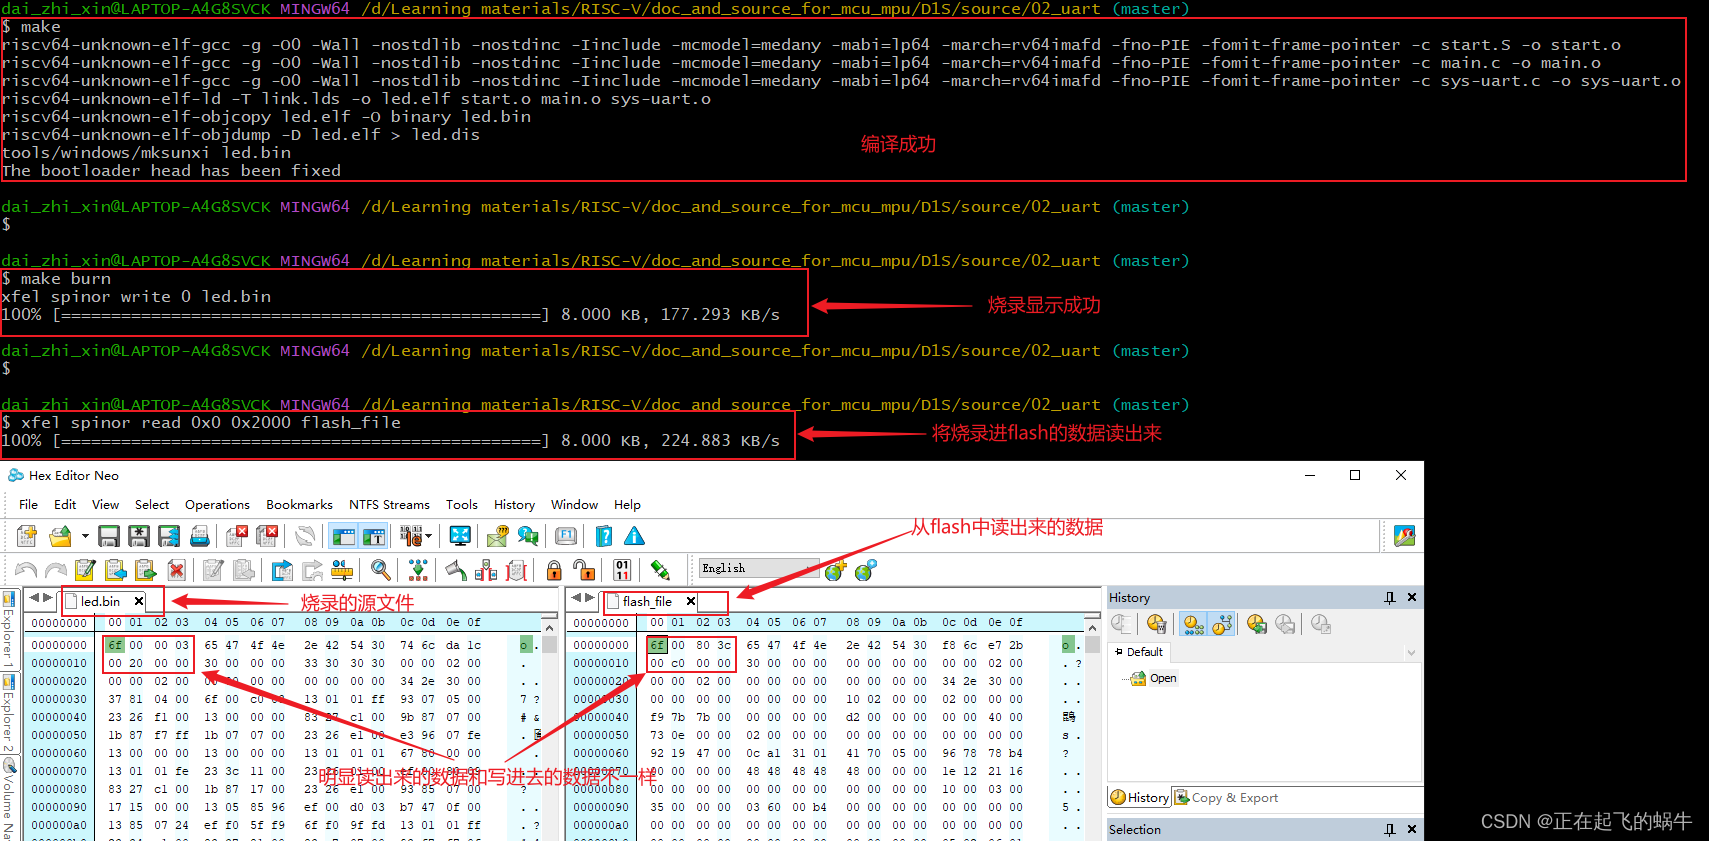Click the Close All documents icon
This screenshot has height=841, width=1709.
267,536
